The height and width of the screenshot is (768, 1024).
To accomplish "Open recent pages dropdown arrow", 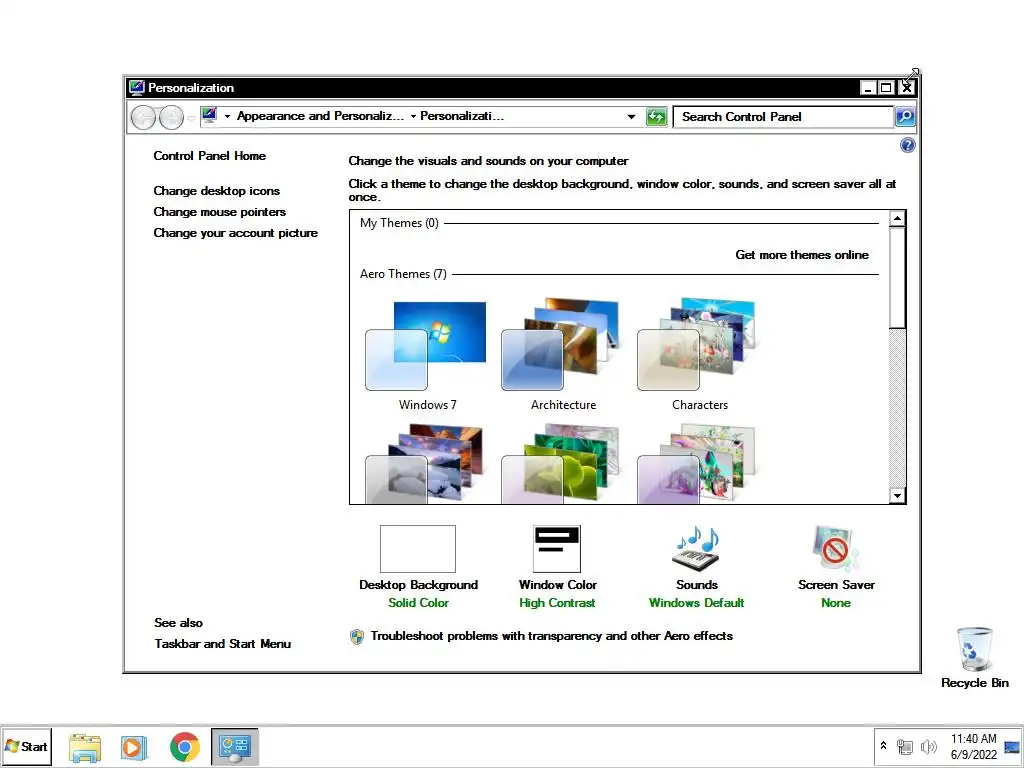I will click(191, 118).
